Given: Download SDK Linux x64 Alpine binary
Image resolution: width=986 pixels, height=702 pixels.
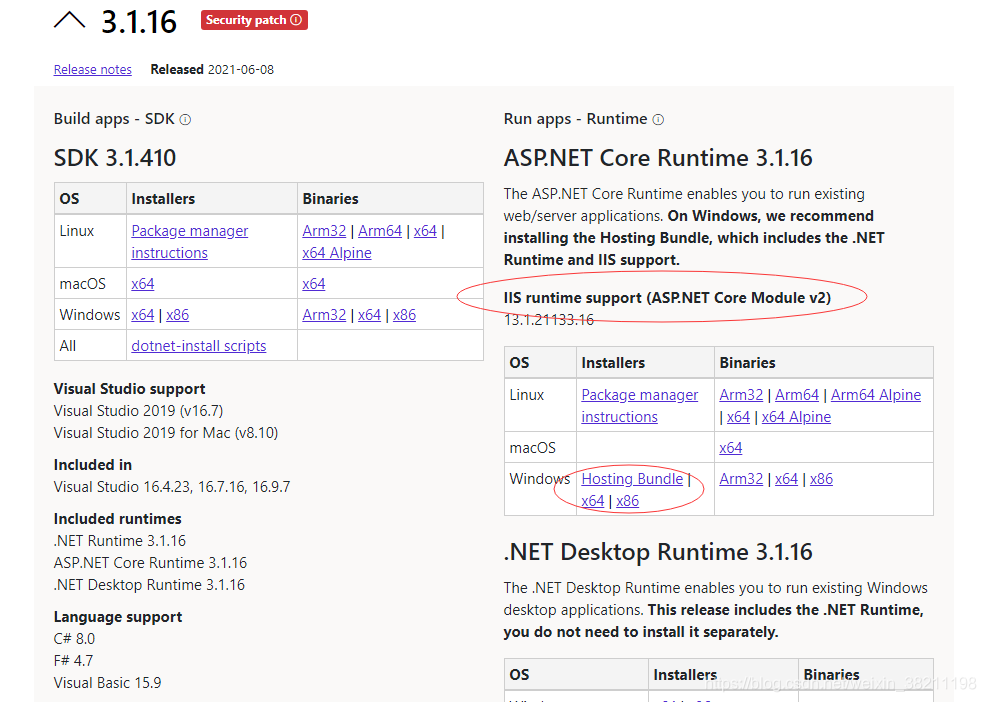Looking at the screenshot, I should 336,253.
